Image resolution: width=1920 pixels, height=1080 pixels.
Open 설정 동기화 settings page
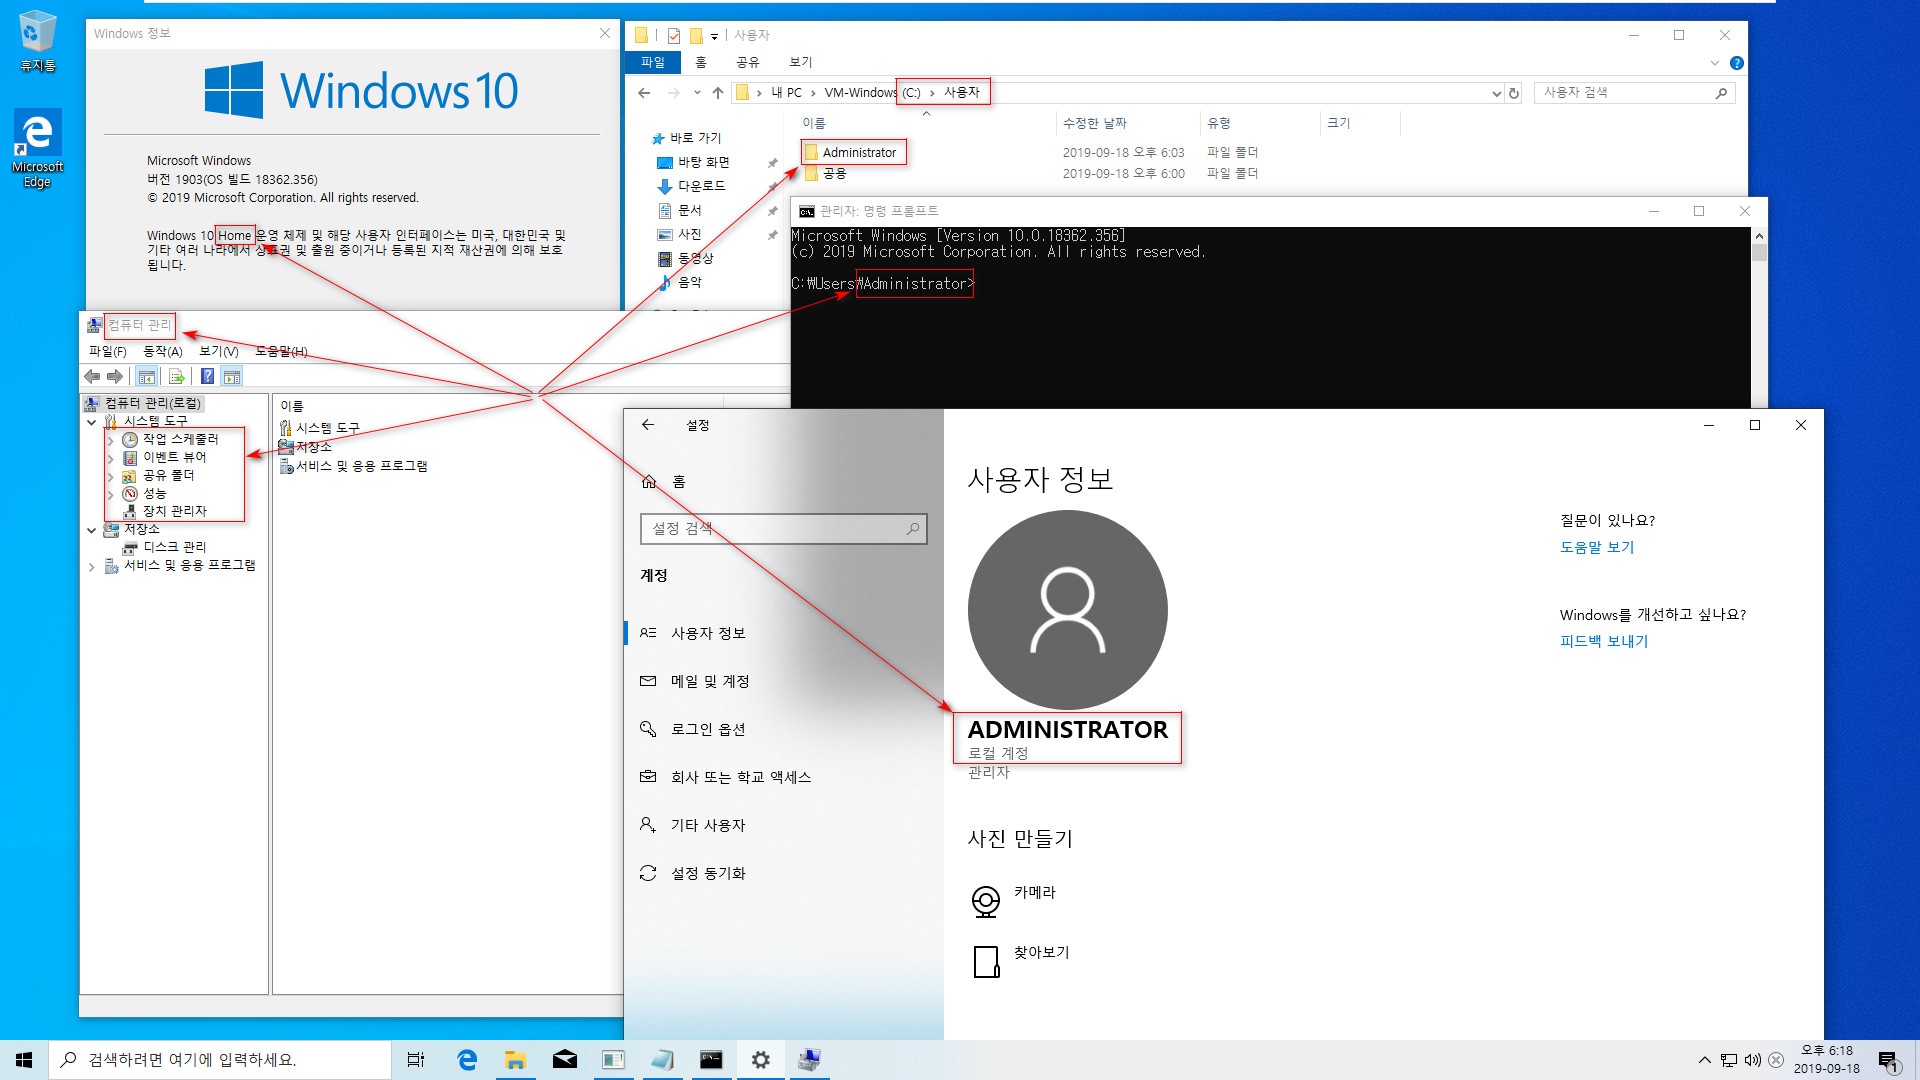(x=708, y=873)
